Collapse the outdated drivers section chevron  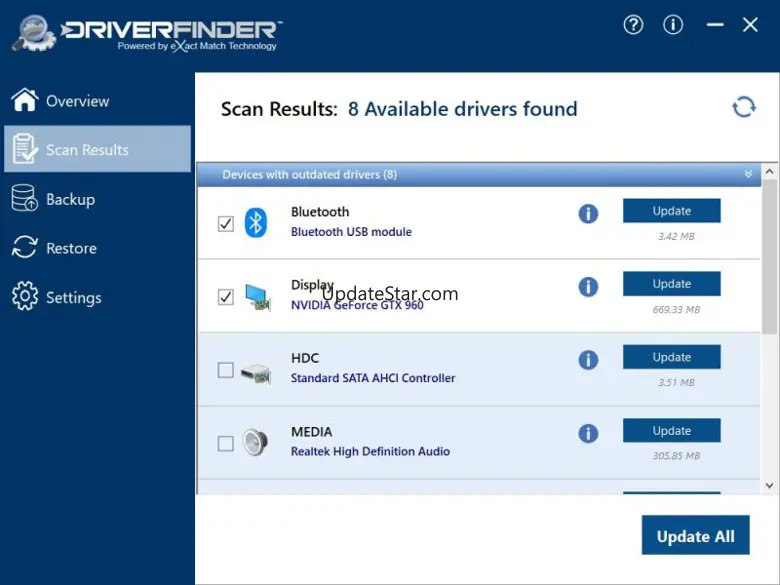pyautogui.click(x=748, y=174)
